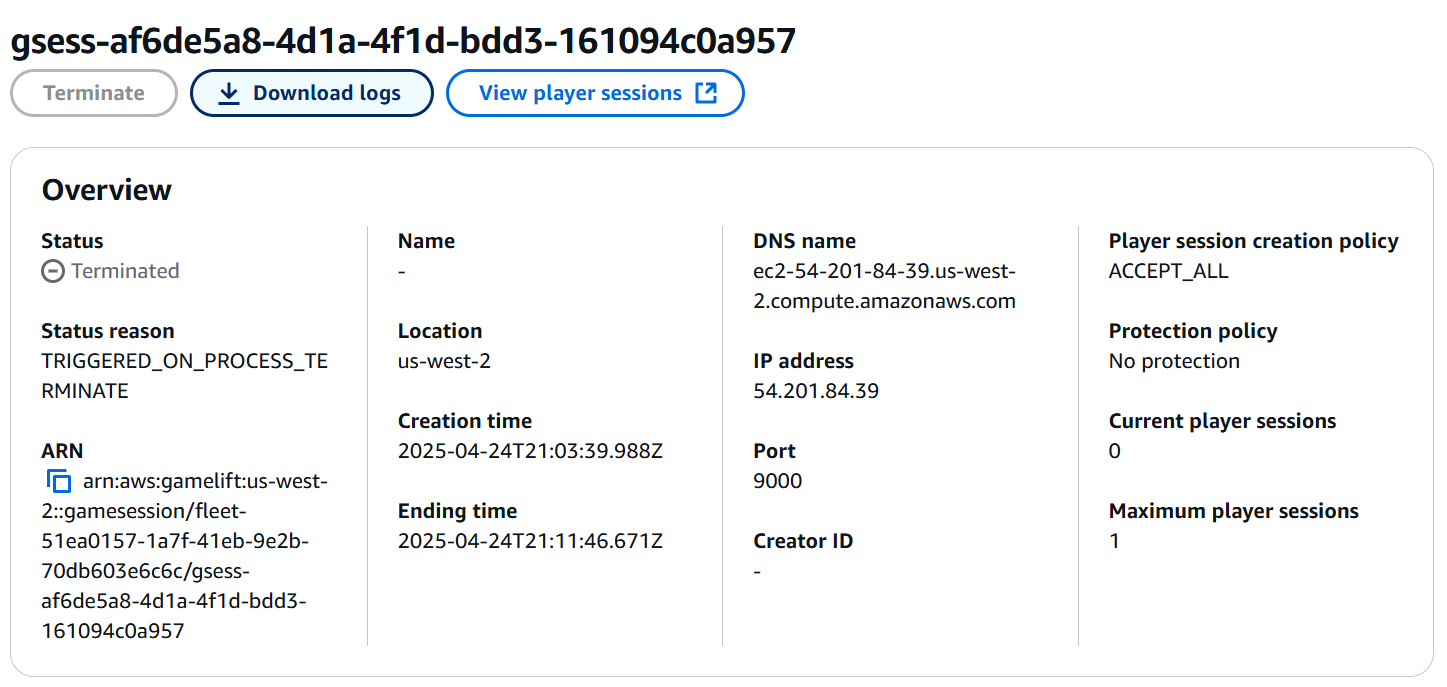This screenshot has width=1447, height=687.
Task: Click the copy icon next to the ARN
Action: (60, 481)
